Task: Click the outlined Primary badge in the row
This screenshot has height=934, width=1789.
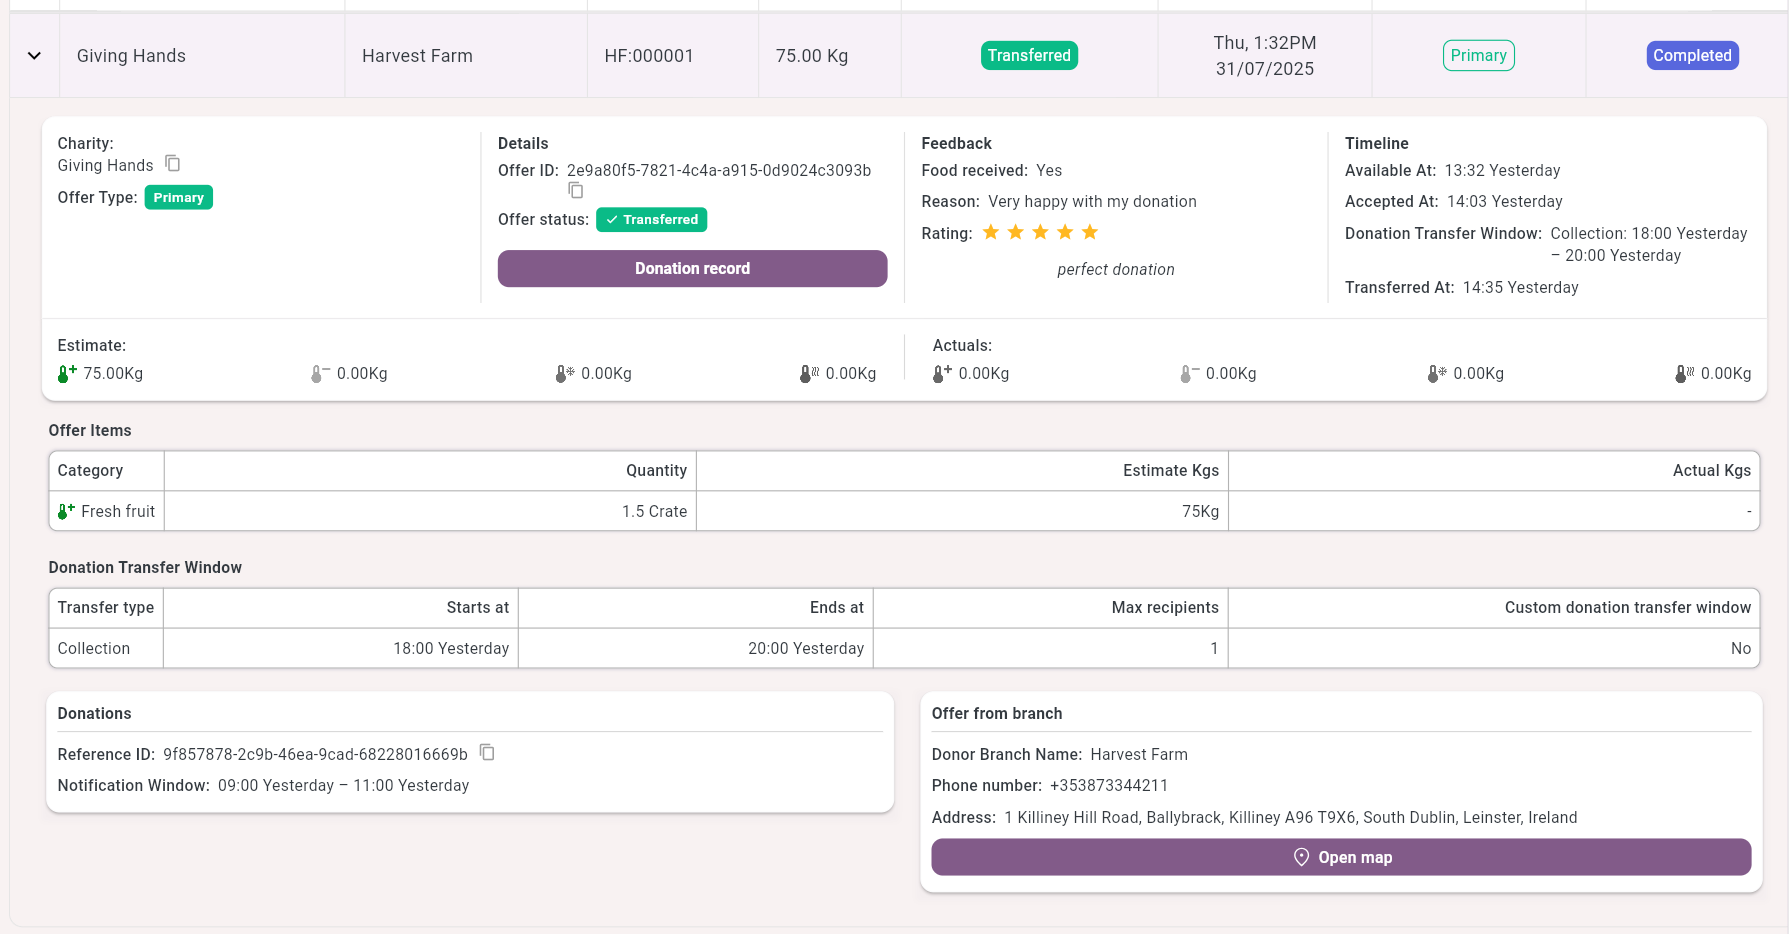Action: coord(1478,56)
